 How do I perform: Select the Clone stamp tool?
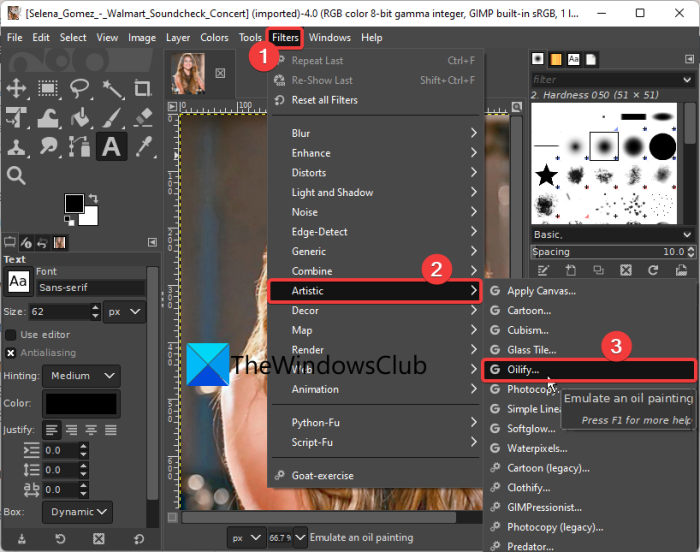coord(17,147)
